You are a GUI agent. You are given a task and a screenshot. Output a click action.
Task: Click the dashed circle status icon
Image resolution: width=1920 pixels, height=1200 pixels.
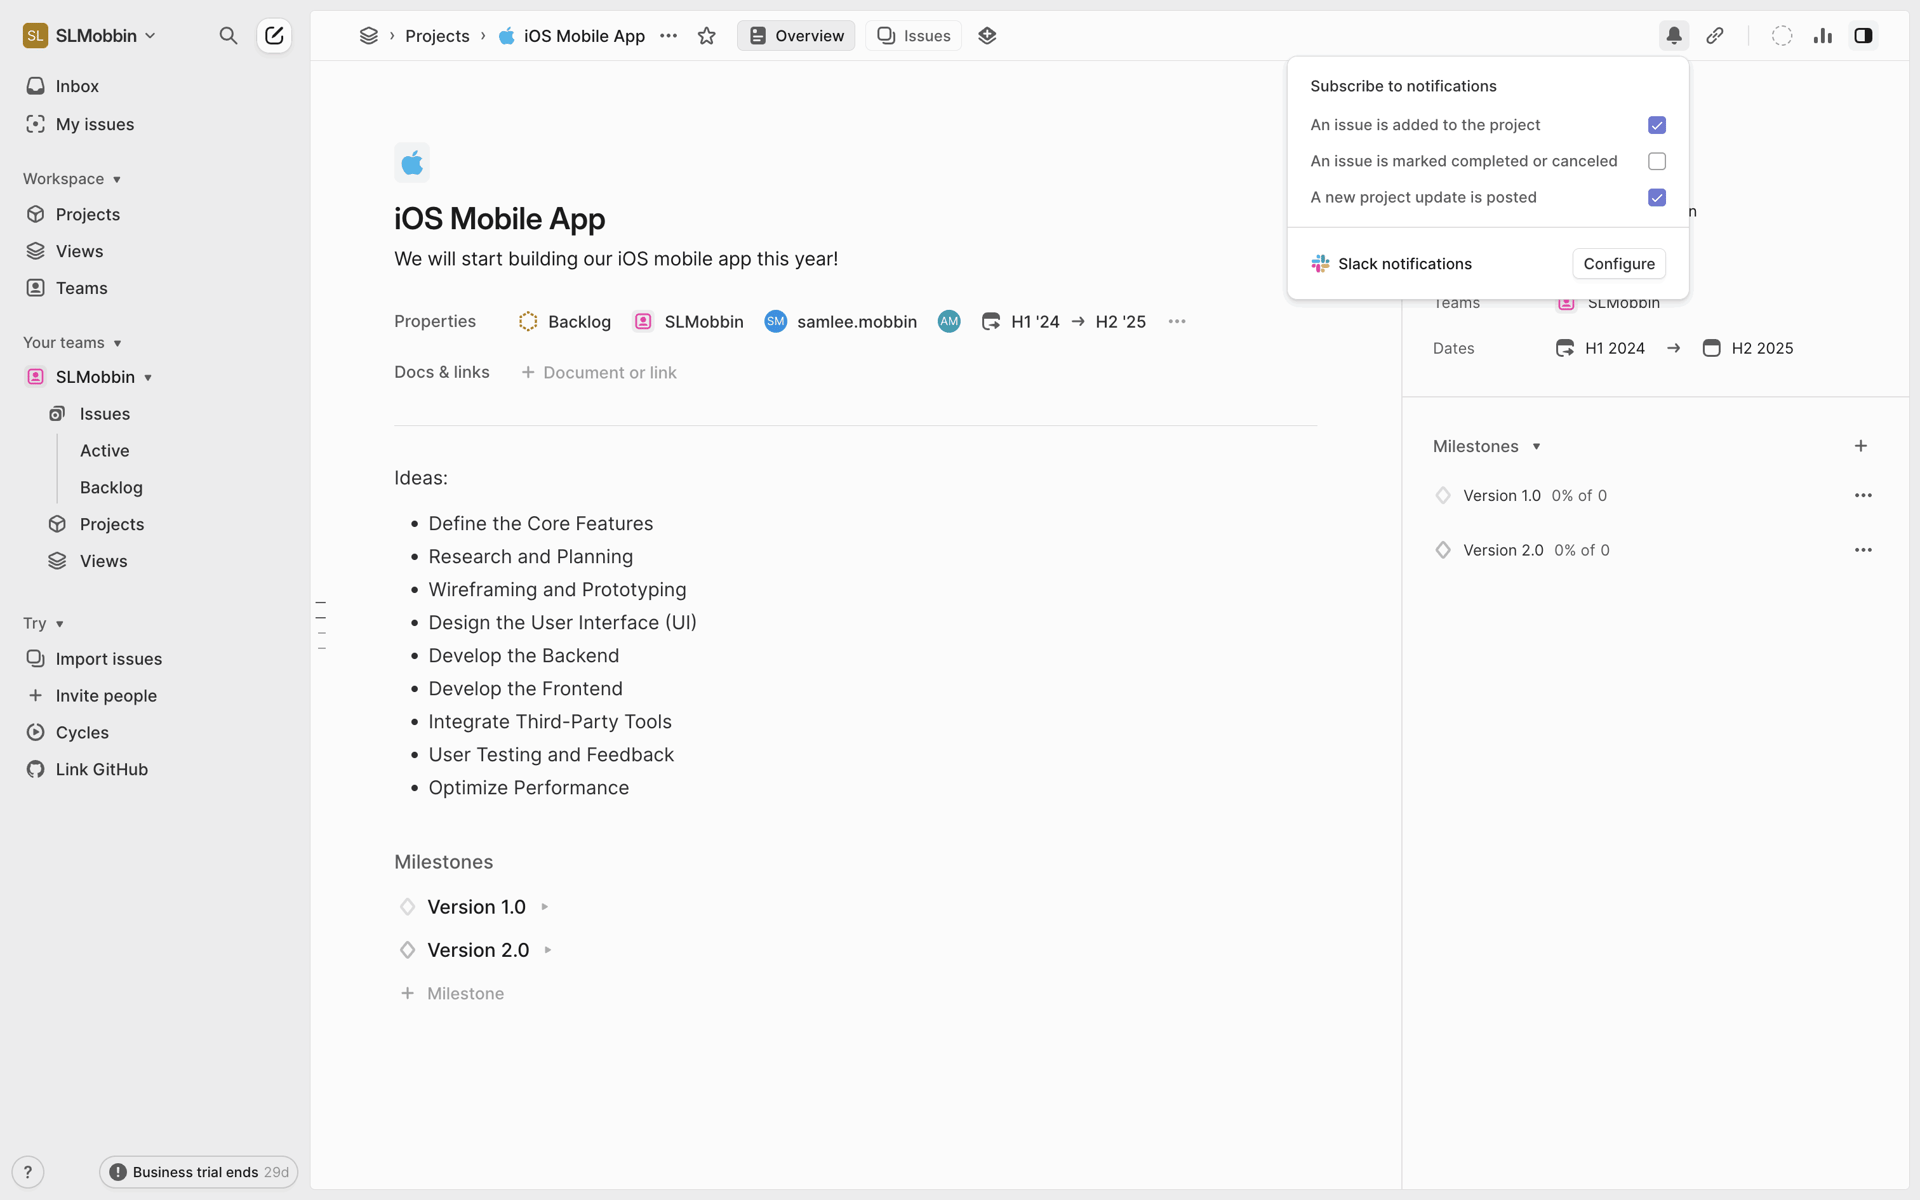pos(1782,36)
